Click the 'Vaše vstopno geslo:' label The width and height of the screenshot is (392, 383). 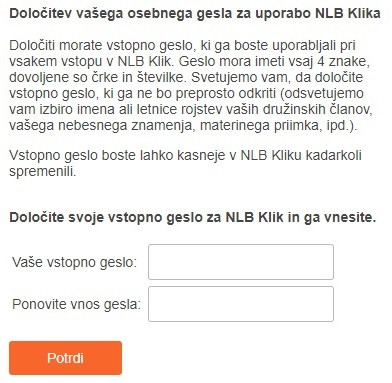(x=75, y=262)
